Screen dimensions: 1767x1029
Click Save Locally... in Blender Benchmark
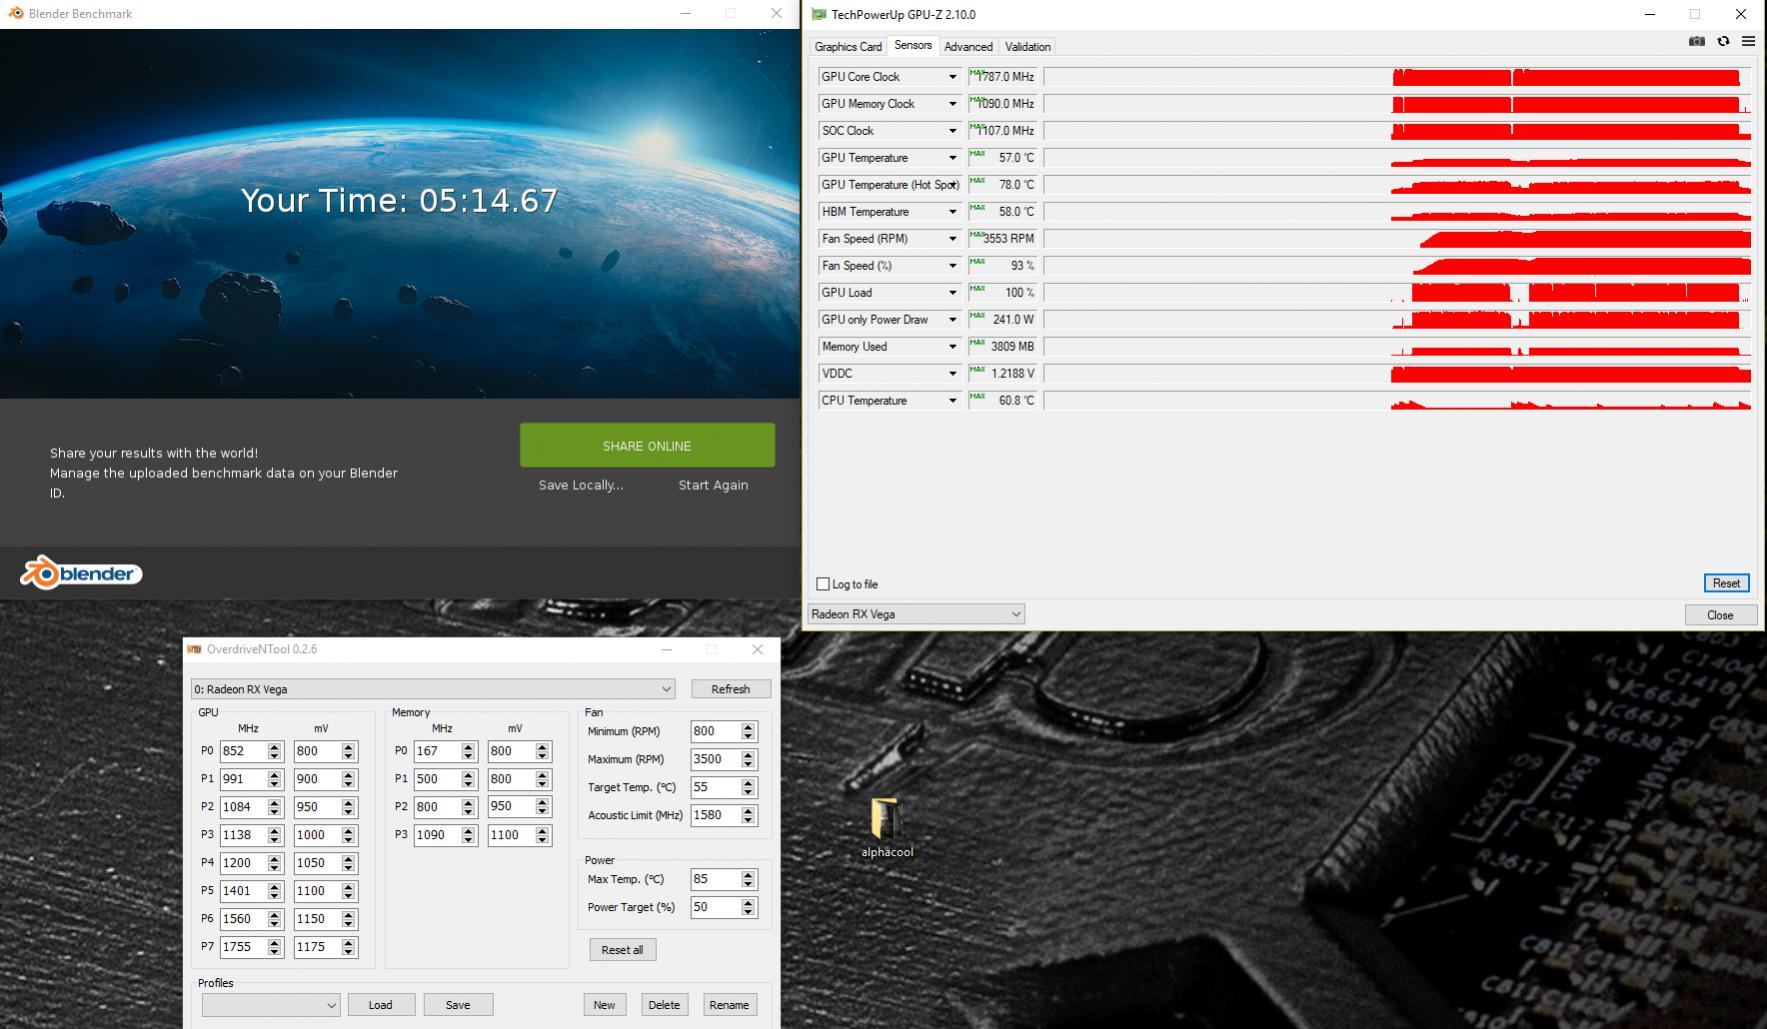click(581, 485)
